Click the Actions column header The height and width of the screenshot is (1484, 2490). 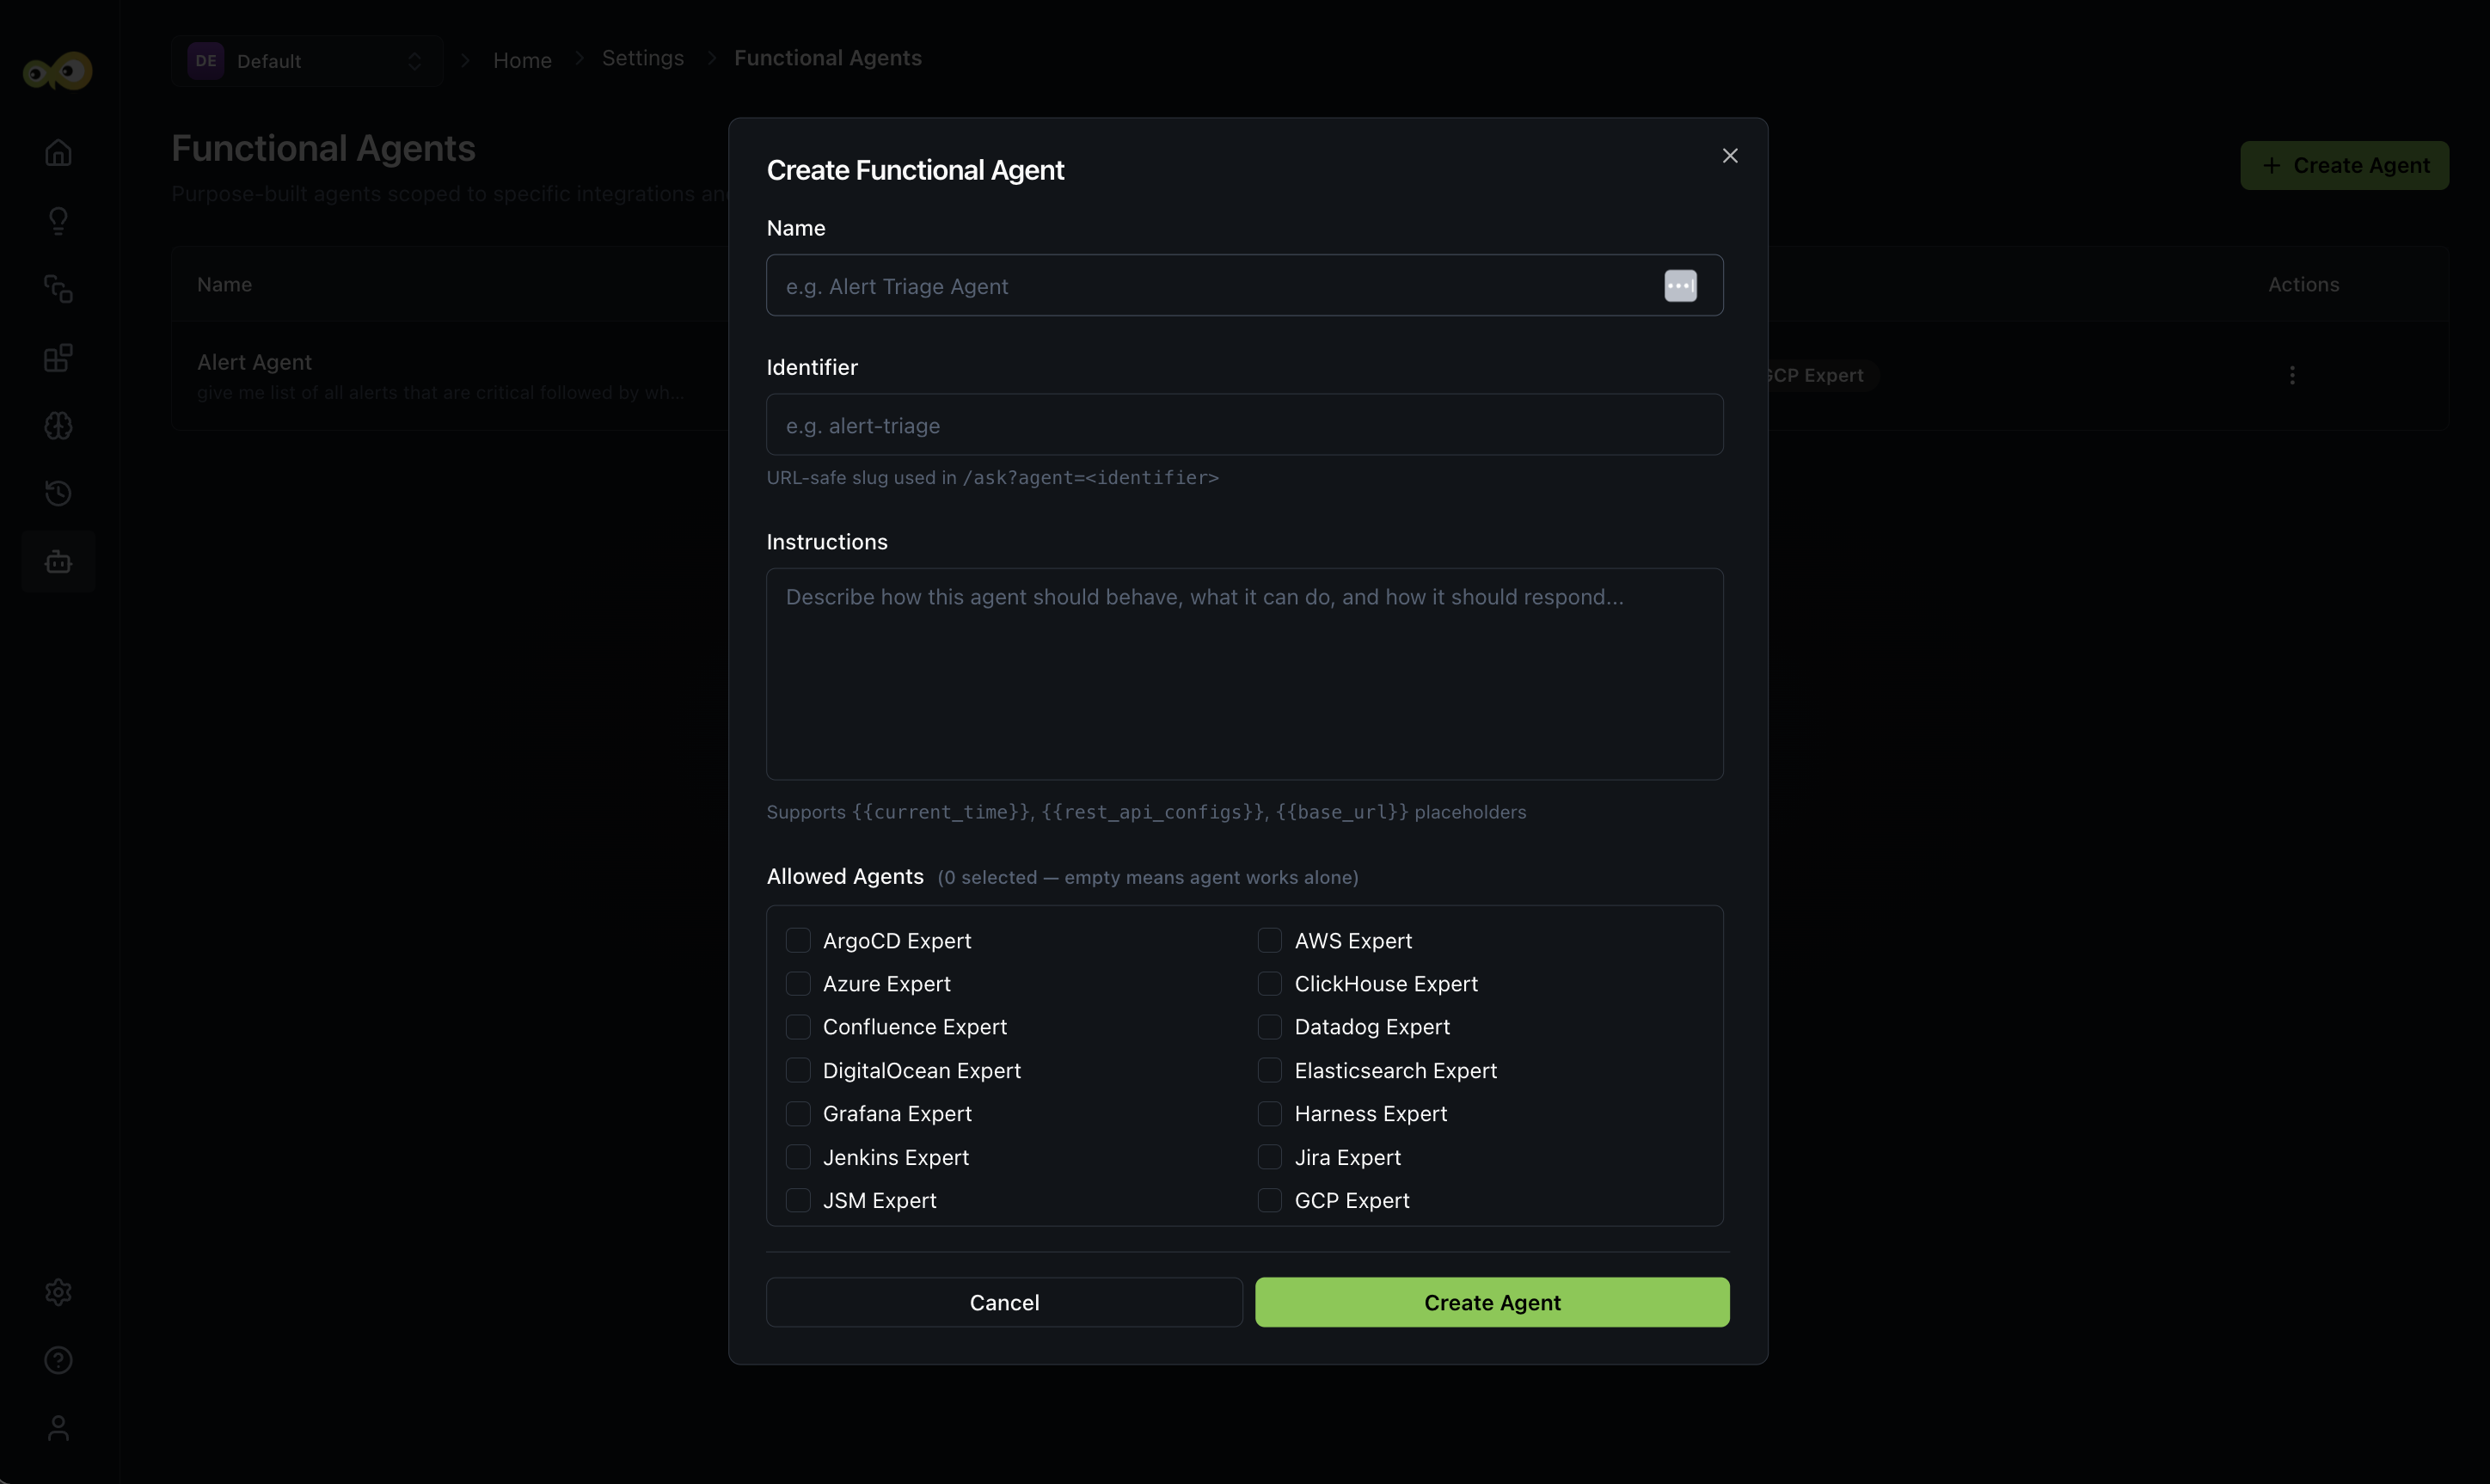[2303, 285]
